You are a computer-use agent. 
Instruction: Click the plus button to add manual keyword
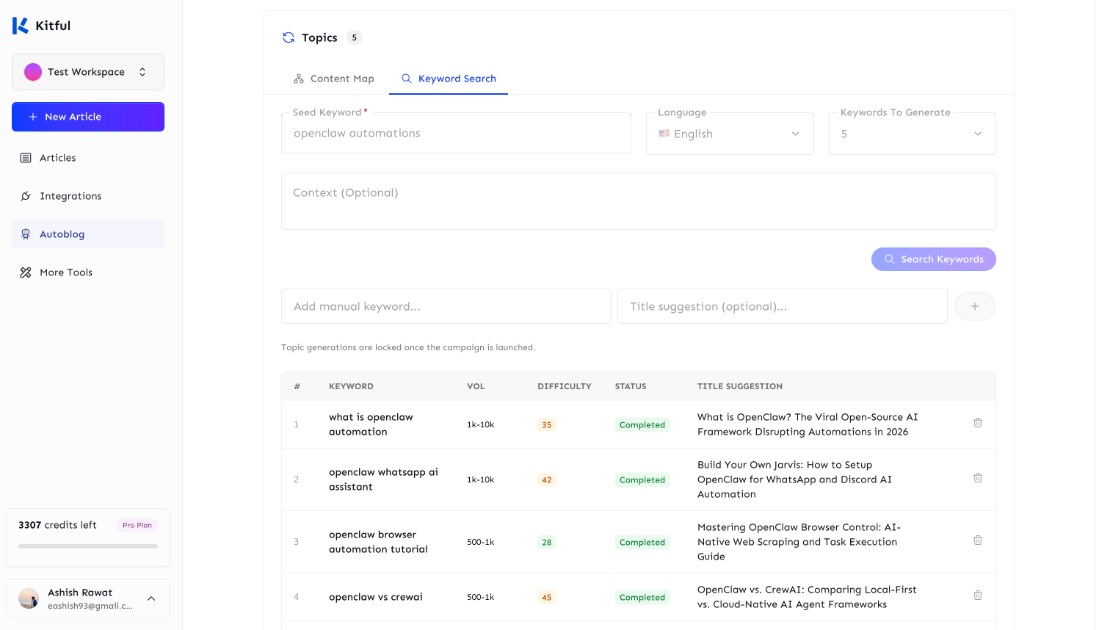click(974, 306)
